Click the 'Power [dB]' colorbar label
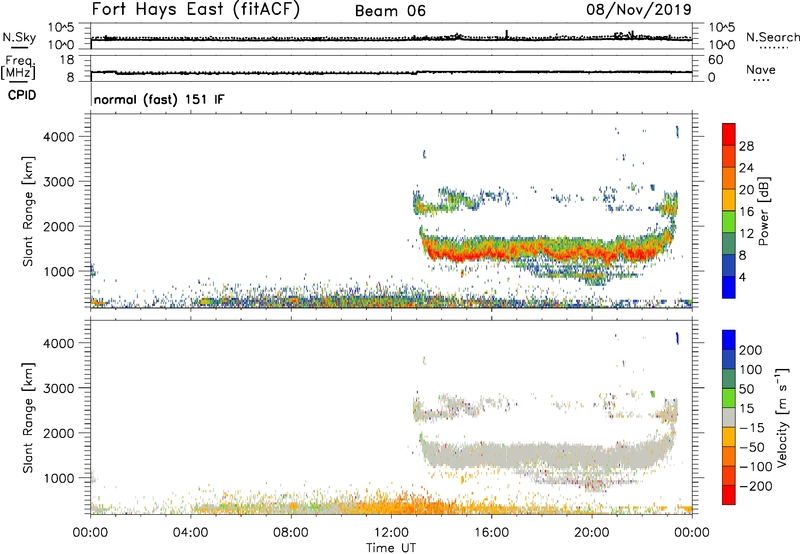This screenshot has width=800, height=554. click(763, 211)
